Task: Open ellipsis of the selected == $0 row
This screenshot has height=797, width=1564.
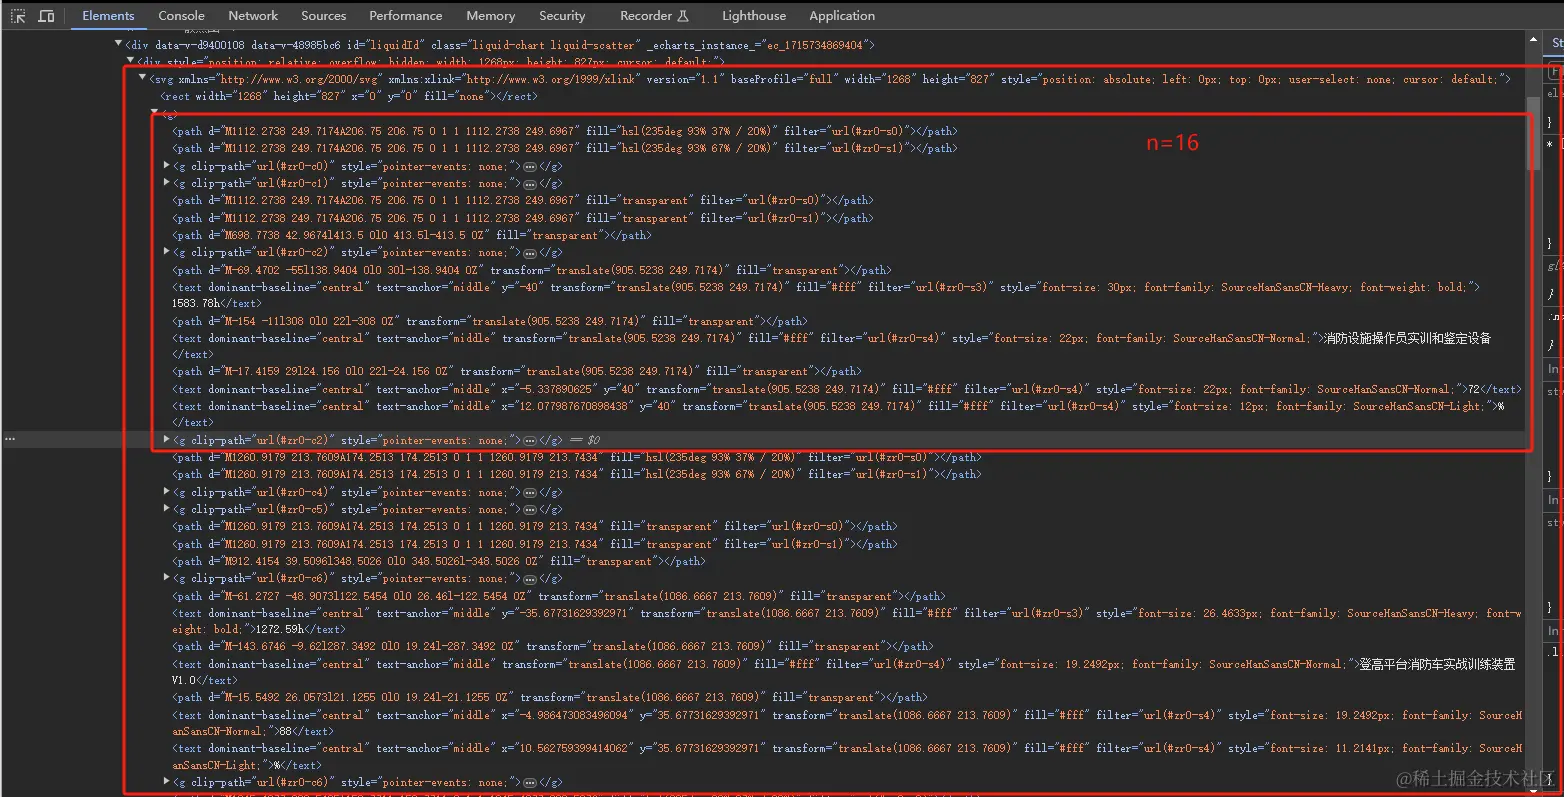Action: click(x=530, y=440)
